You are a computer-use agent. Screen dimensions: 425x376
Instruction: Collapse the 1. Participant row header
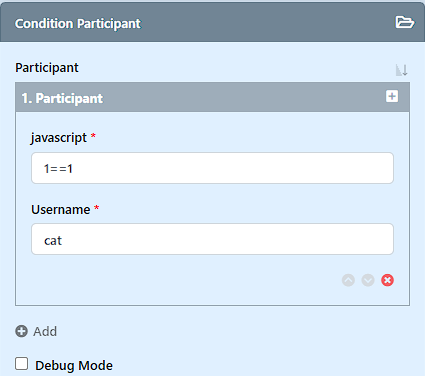pos(212,97)
